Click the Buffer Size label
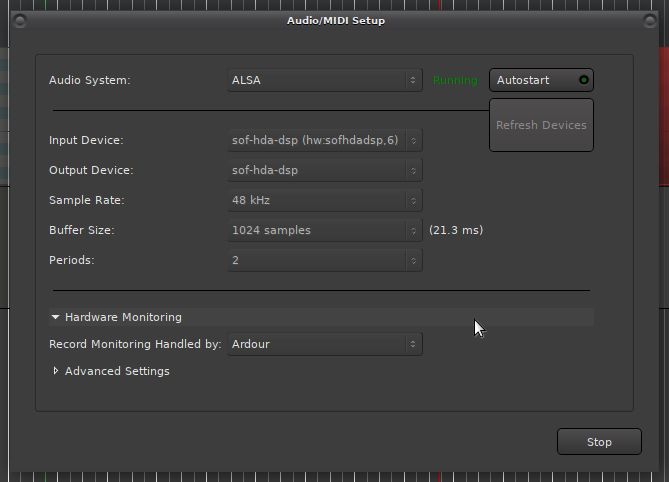This screenshot has height=482, width=669. pyautogui.click(x=82, y=230)
